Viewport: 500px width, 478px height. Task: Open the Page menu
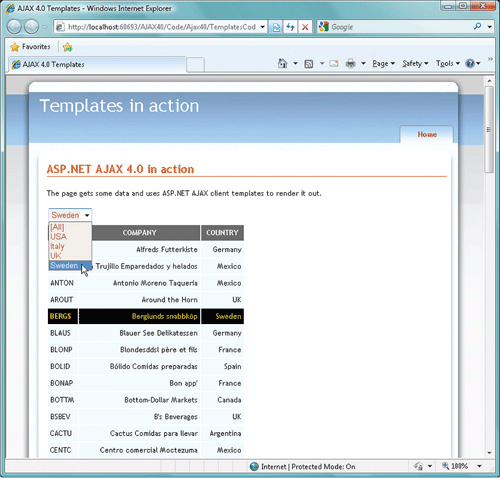[383, 63]
